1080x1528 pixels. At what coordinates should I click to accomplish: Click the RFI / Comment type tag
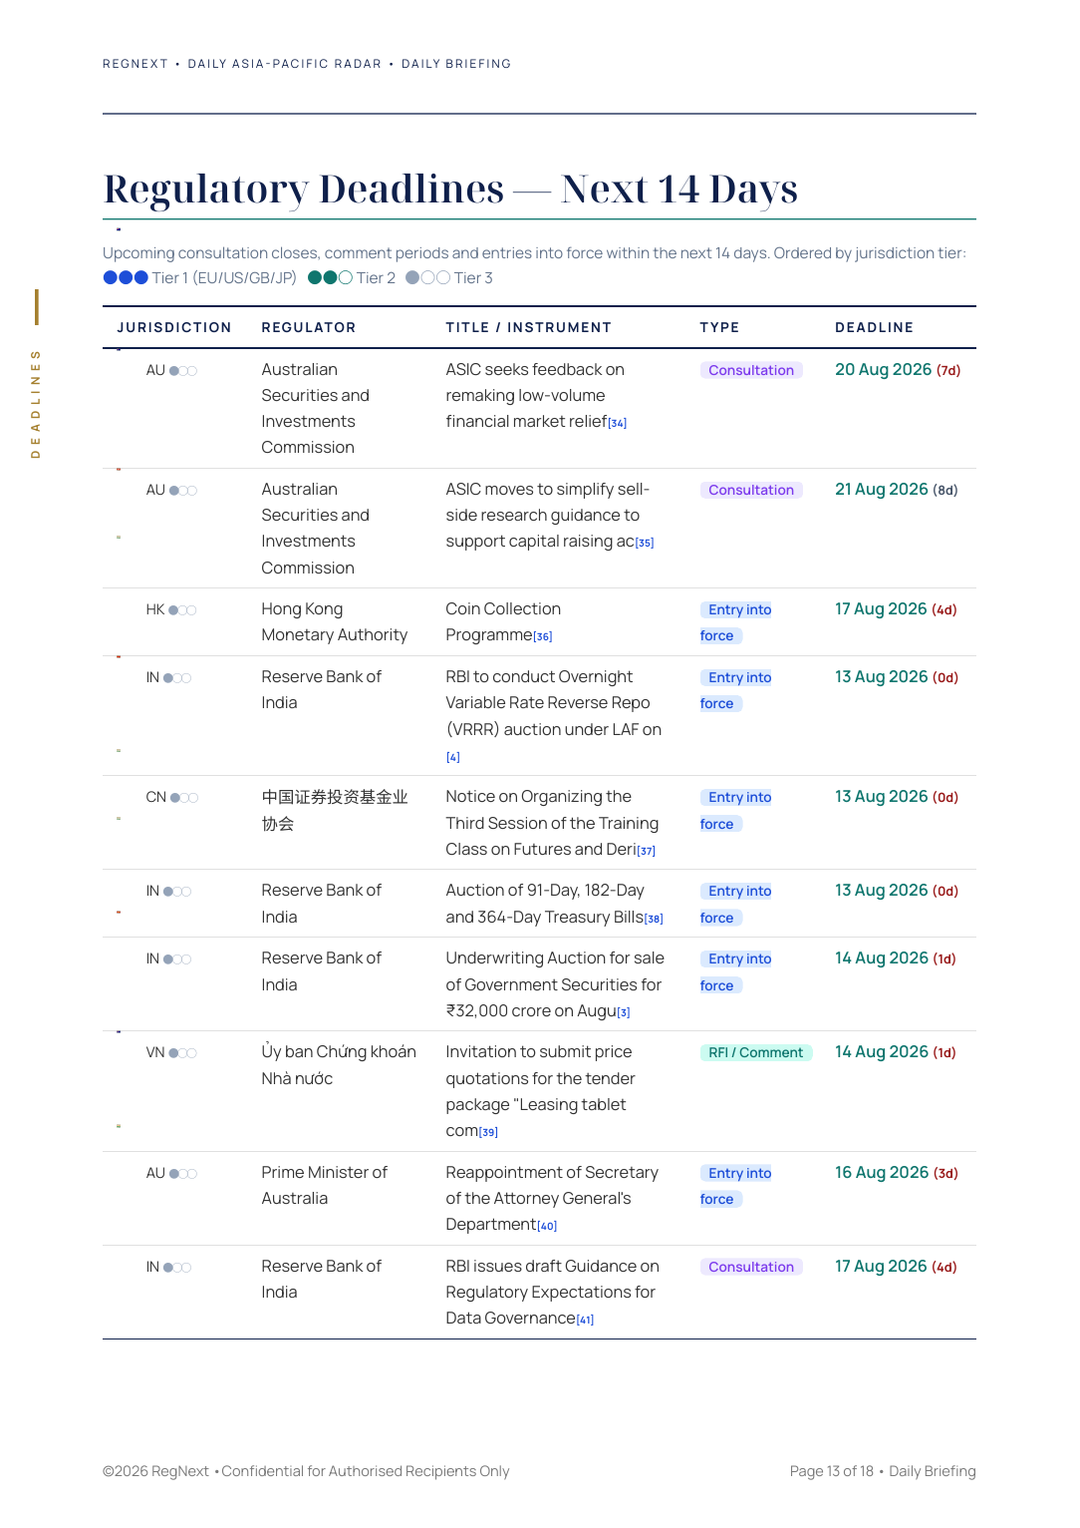pos(756,1053)
